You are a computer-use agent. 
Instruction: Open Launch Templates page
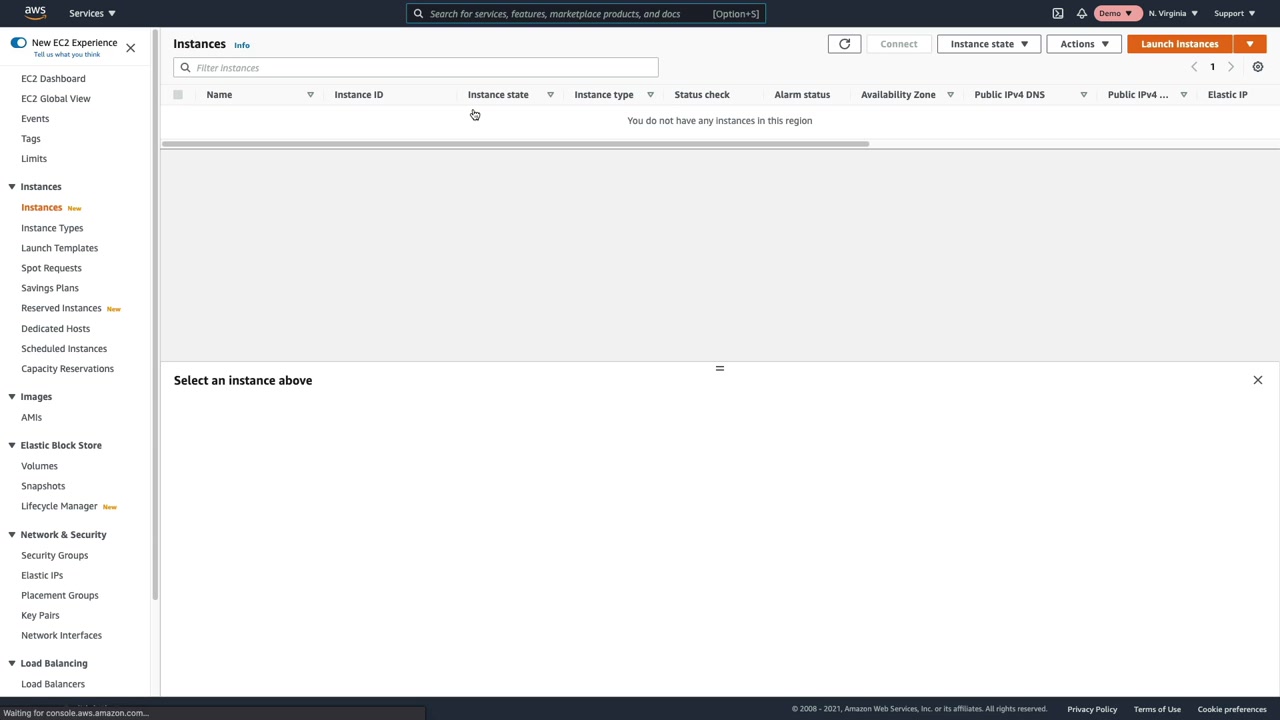click(60, 248)
